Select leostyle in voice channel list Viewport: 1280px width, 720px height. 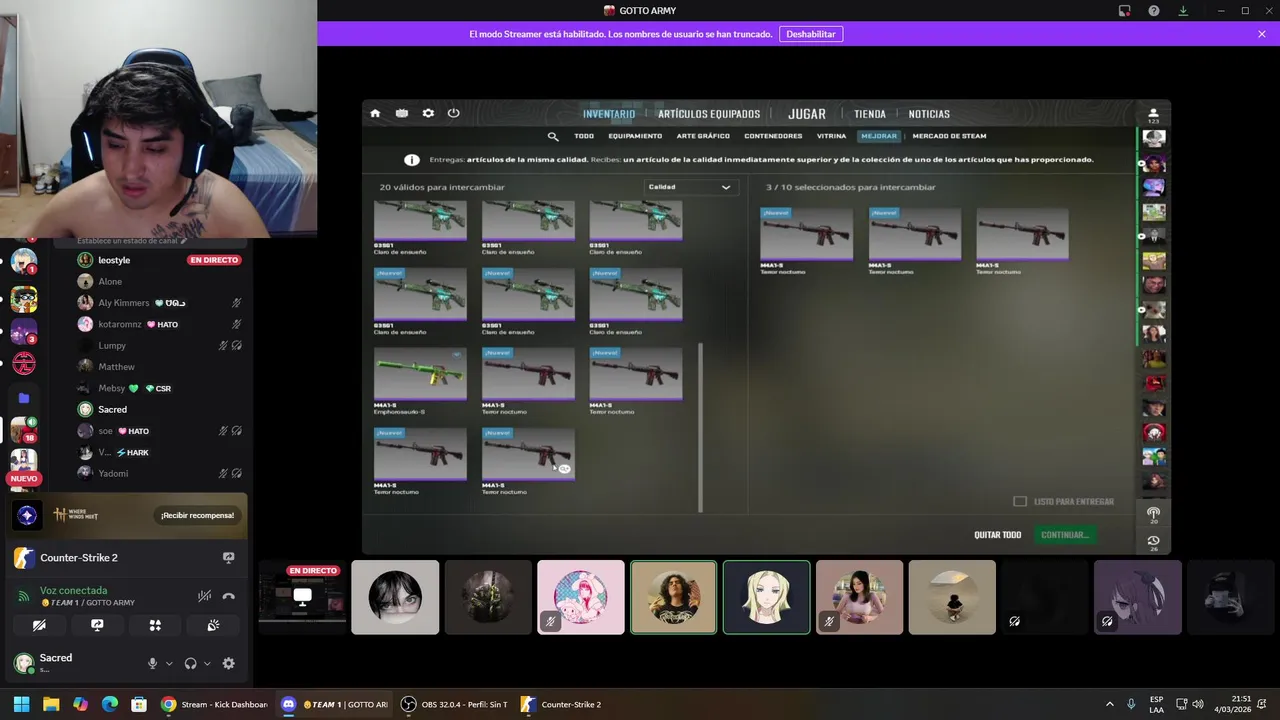(114, 260)
